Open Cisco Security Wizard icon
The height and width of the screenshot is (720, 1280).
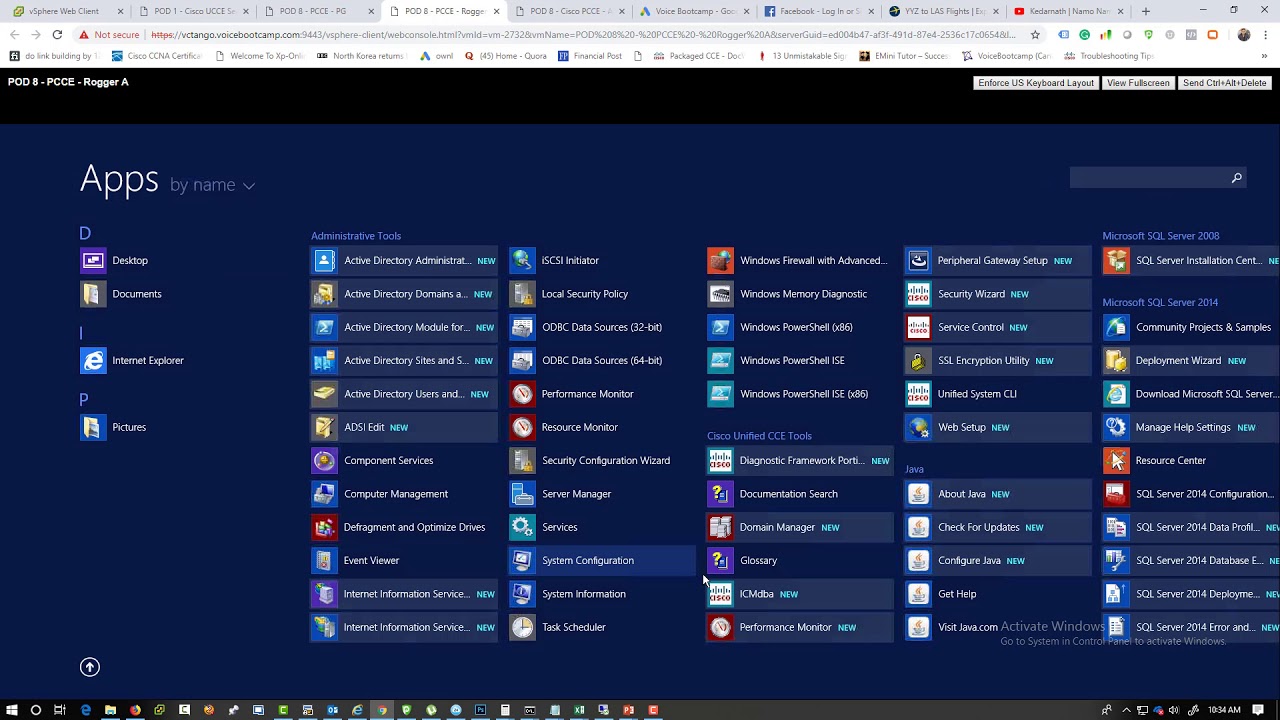point(918,294)
